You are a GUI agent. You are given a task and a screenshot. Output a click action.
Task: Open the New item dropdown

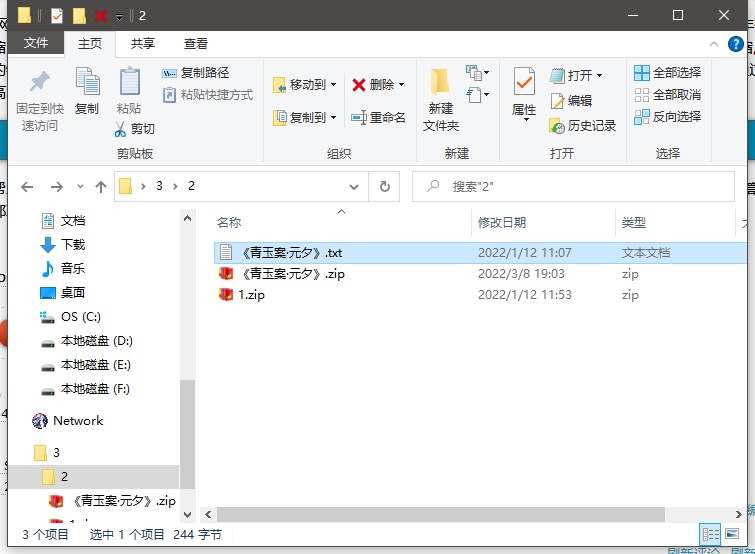tap(477, 73)
